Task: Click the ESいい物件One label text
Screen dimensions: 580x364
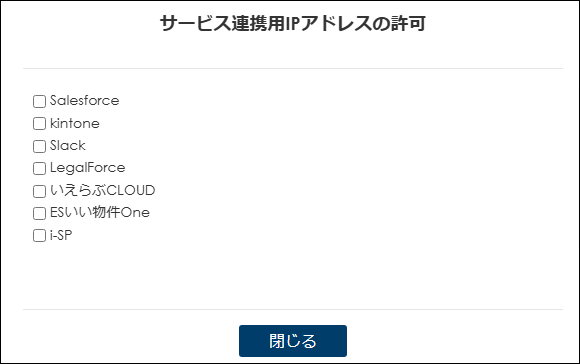Action: tap(100, 212)
